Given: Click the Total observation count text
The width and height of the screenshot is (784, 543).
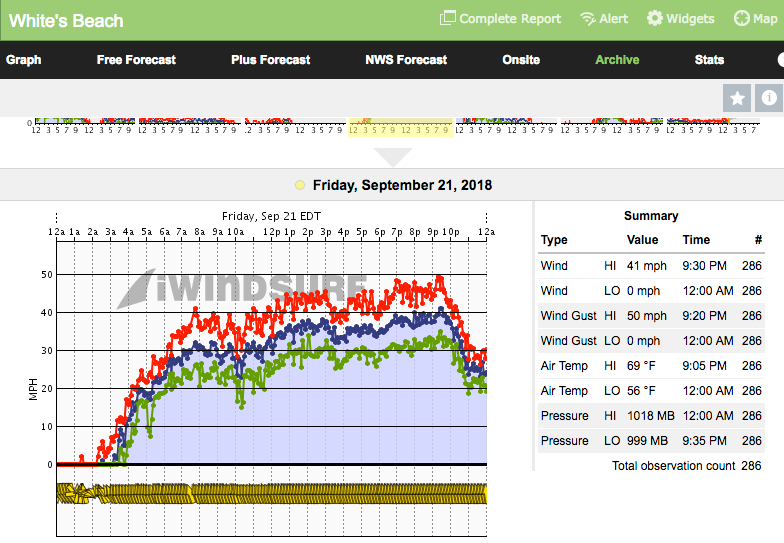Looking at the screenshot, I should coord(674,466).
